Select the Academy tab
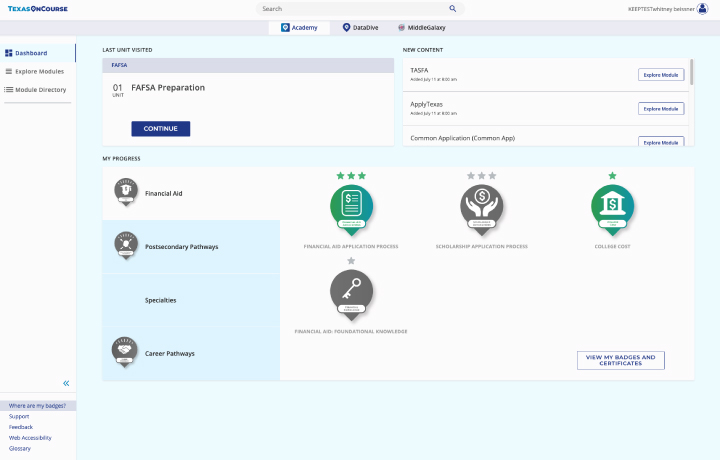This screenshot has width=720, height=460. coord(299,28)
